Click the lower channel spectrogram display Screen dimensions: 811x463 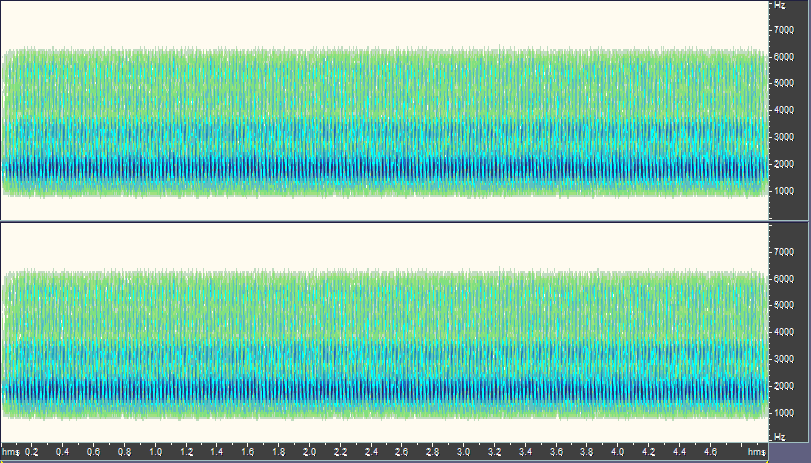(x=385, y=333)
